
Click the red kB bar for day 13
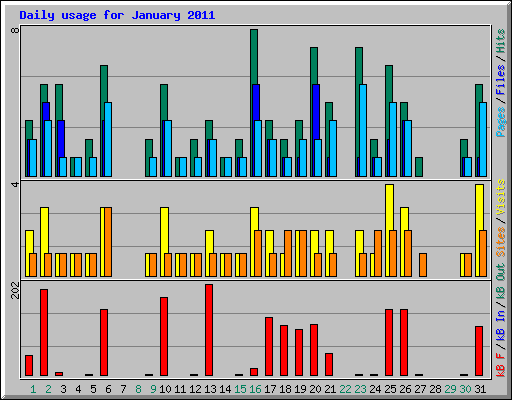209,330
